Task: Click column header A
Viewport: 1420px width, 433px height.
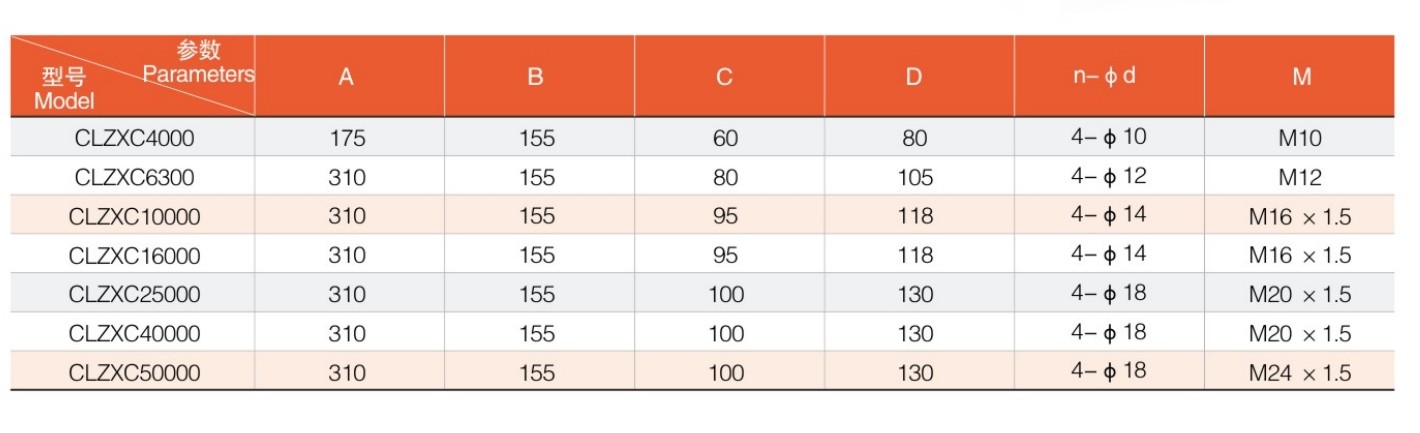Action: 346,77
